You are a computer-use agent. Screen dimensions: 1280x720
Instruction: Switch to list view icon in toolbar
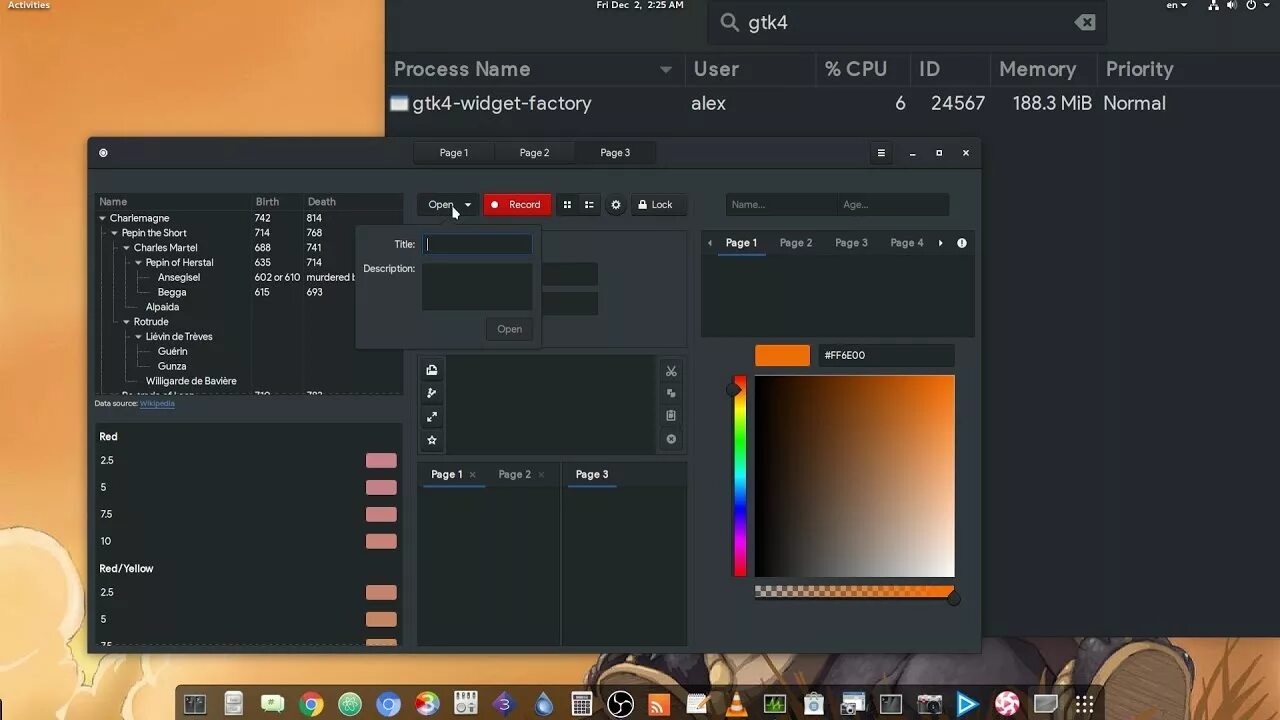[589, 205]
